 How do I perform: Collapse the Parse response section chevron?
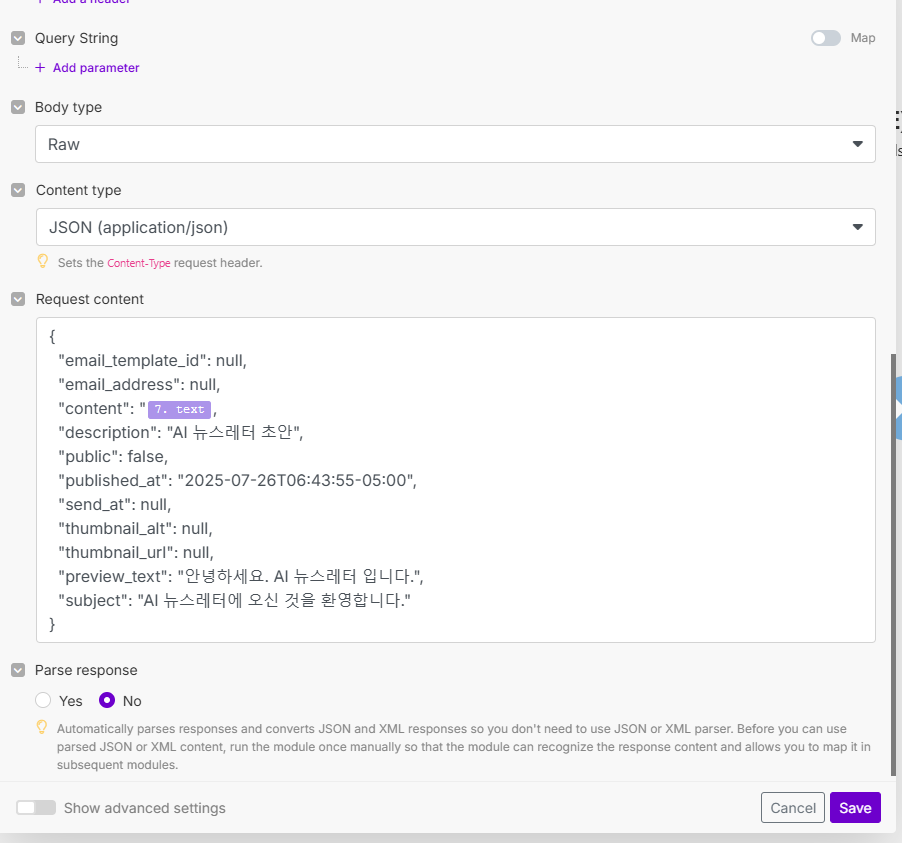(x=18, y=670)
